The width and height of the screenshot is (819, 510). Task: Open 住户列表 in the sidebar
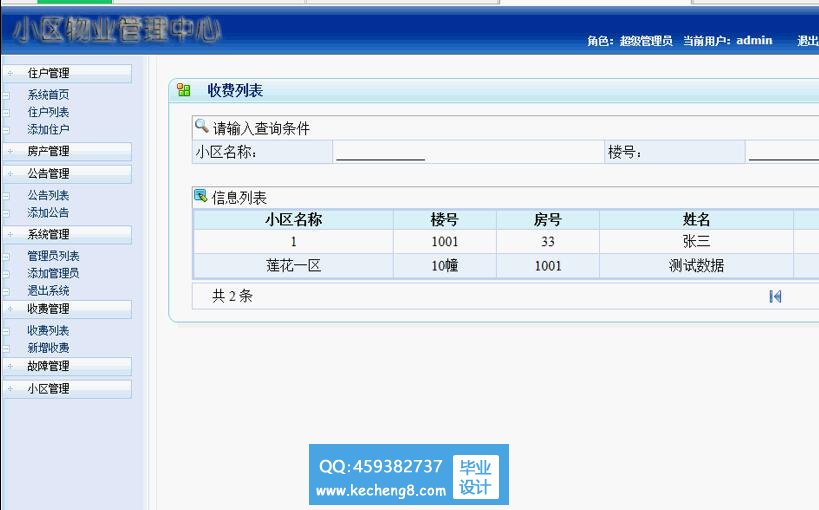pos(48,112)
